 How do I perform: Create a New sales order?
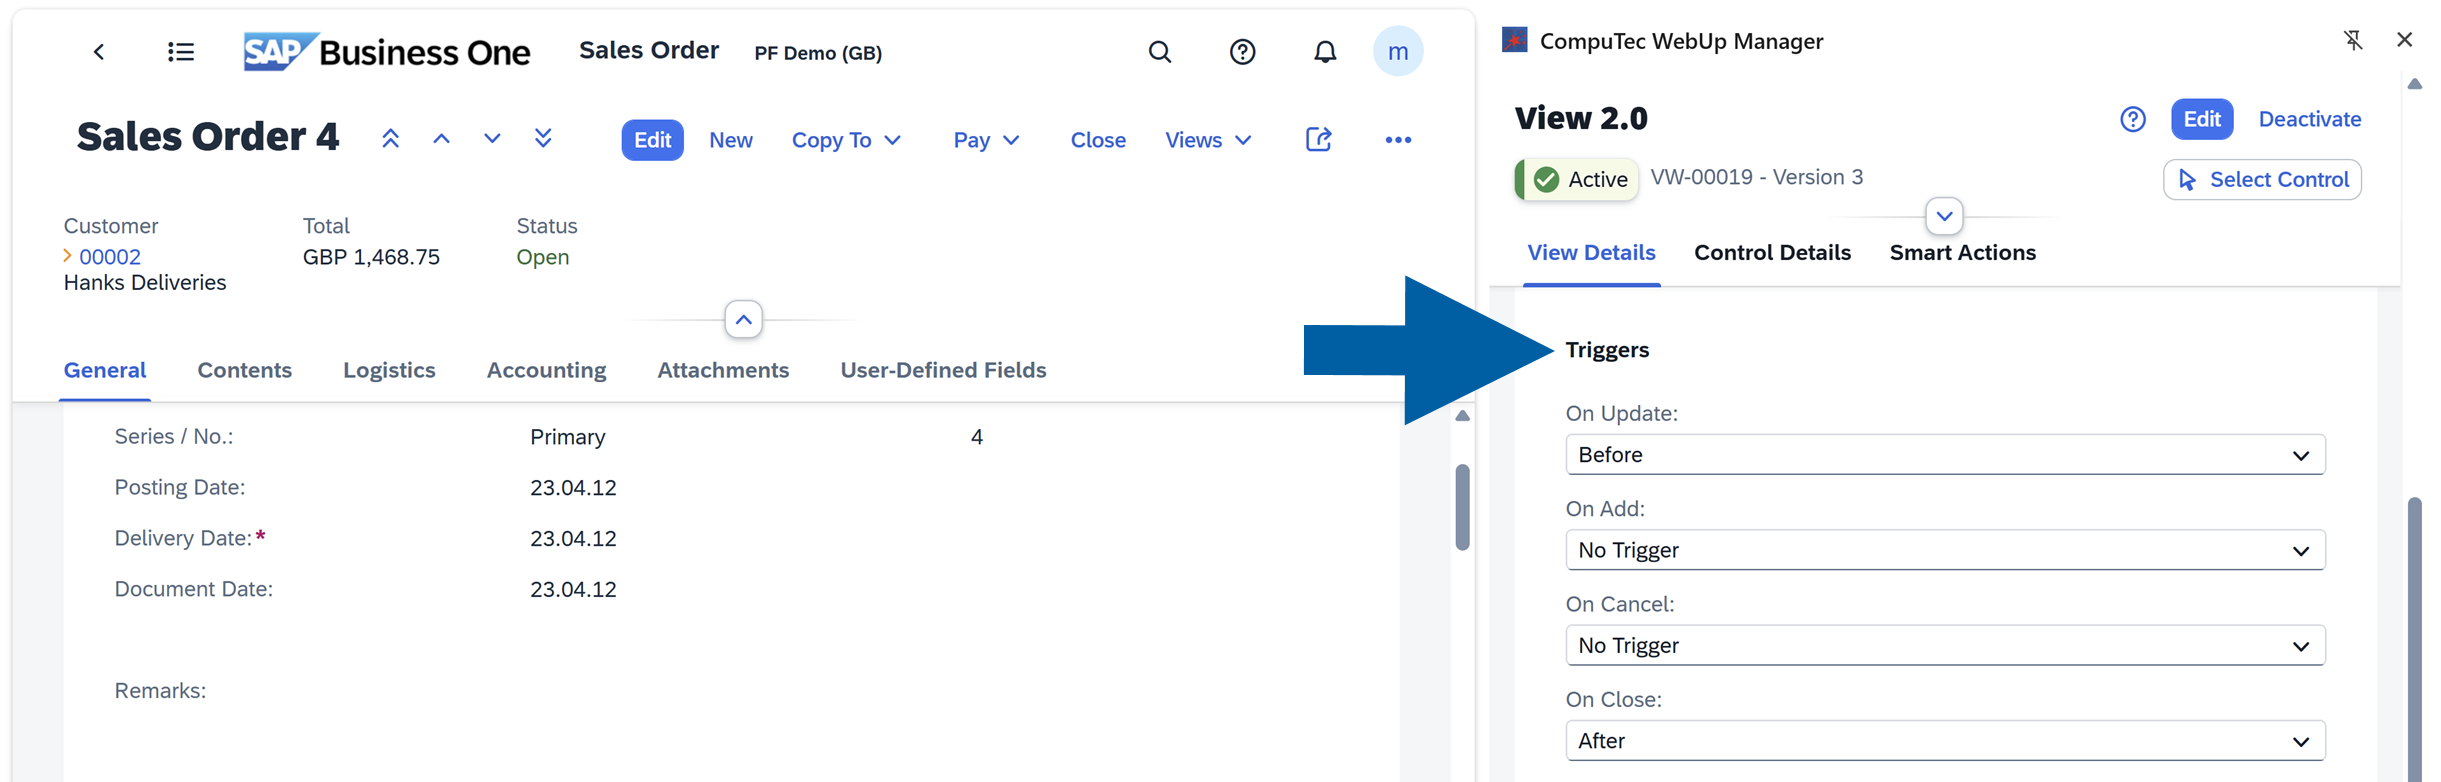click(x=731, y=140)
